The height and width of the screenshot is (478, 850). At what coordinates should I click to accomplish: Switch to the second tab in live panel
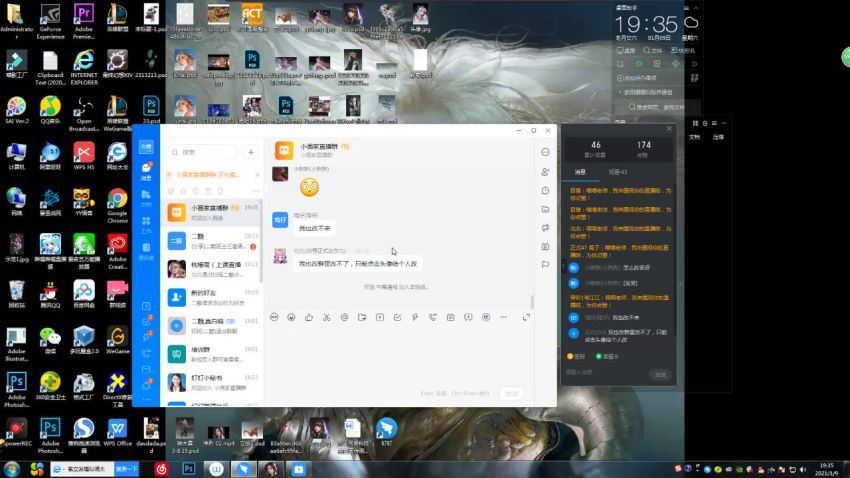click(617, 172)
